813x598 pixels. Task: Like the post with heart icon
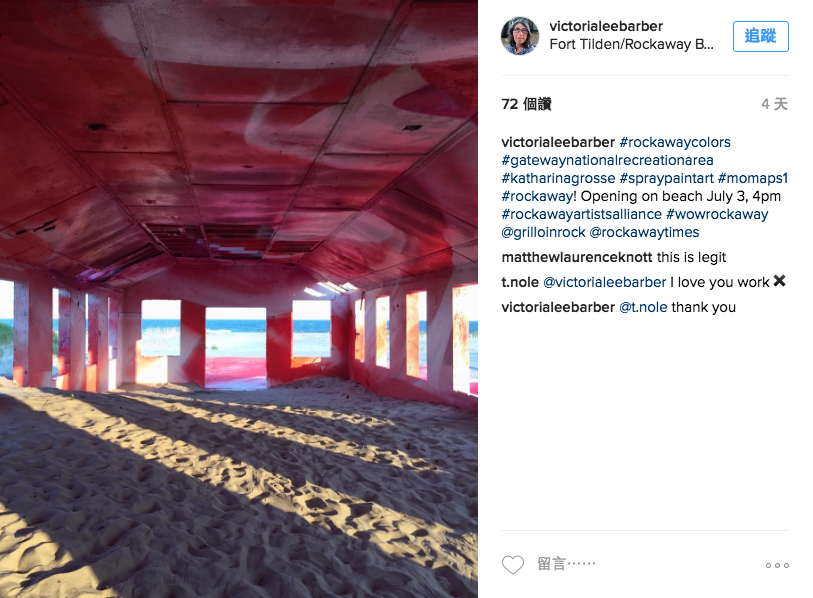point(513,564)
